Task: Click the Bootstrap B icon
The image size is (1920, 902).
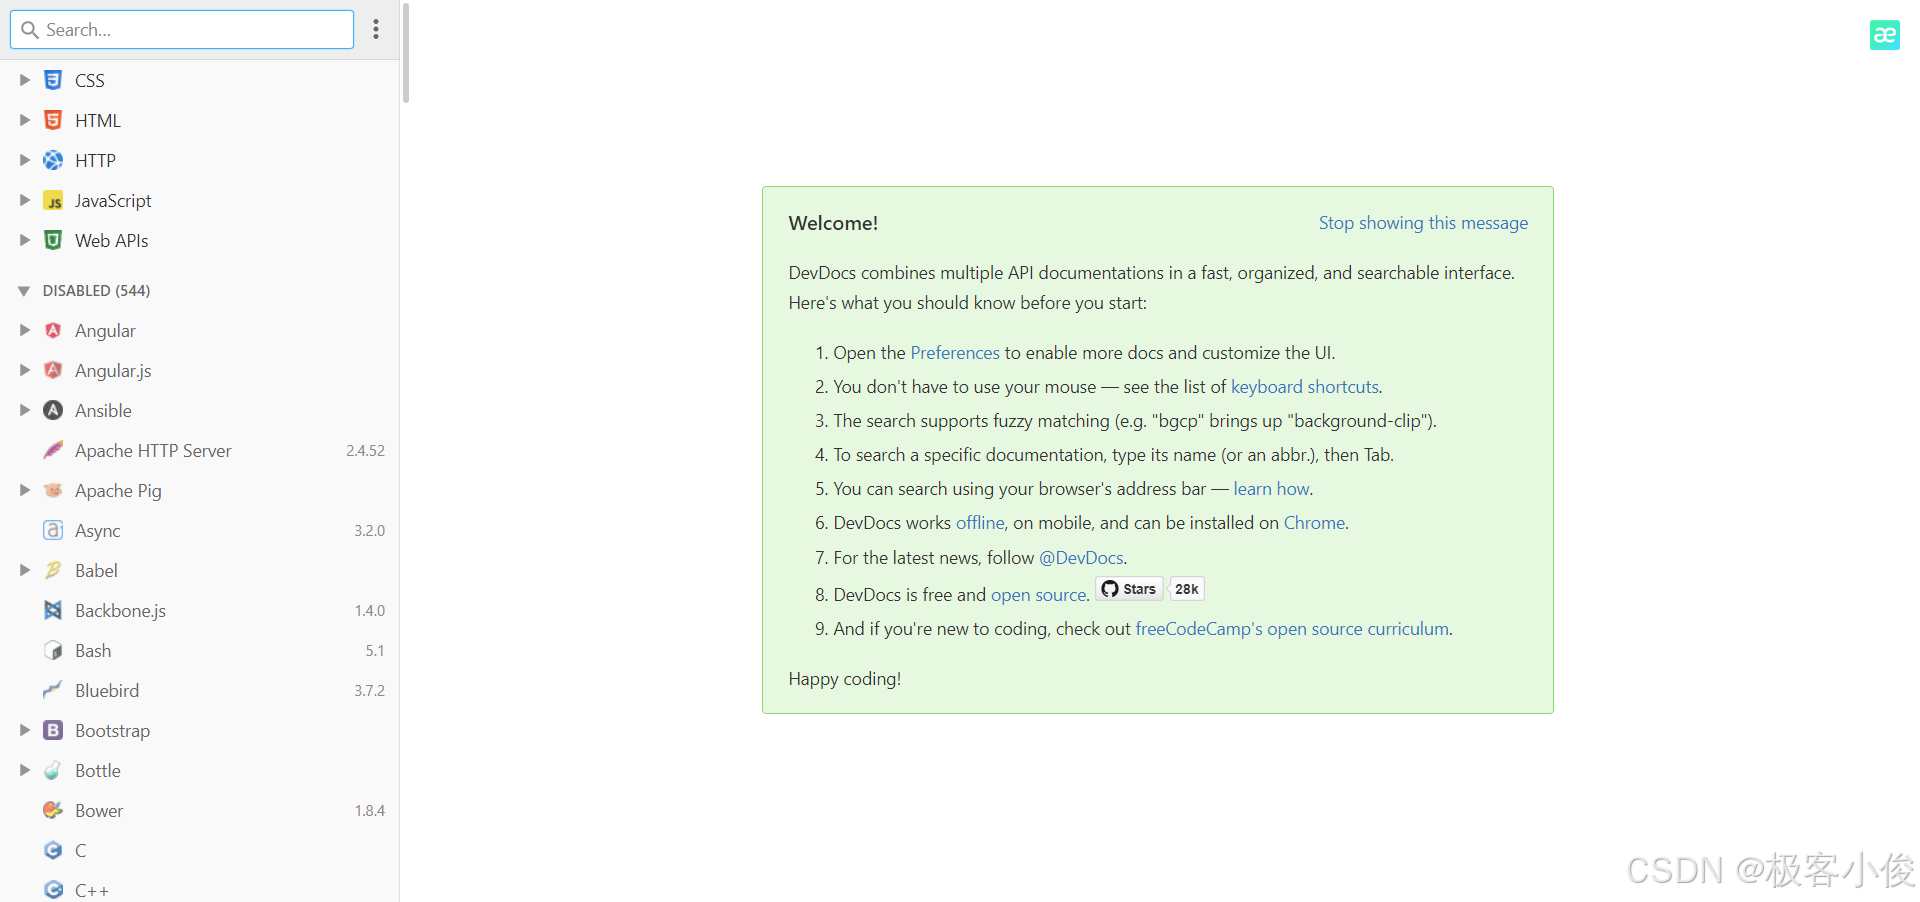Action: tap(53, 730)
